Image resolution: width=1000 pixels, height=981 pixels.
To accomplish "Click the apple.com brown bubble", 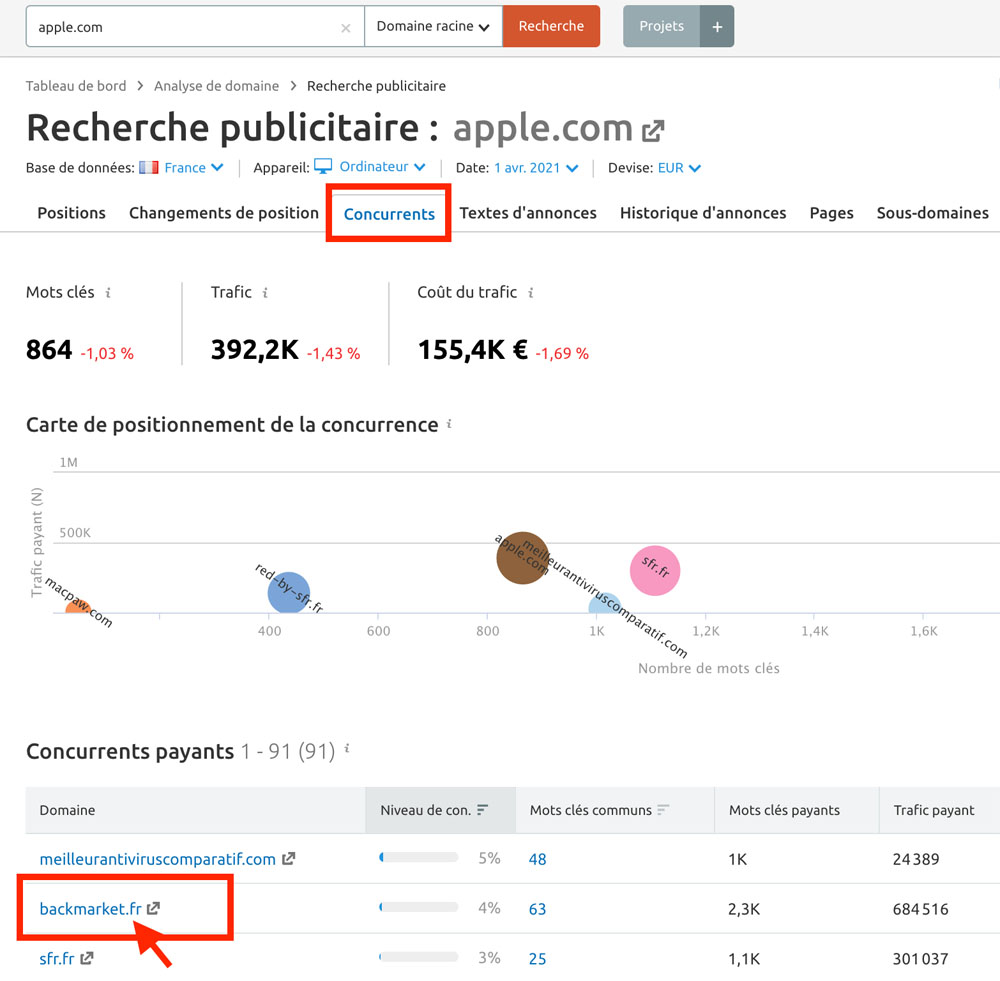I will [522, 557].
